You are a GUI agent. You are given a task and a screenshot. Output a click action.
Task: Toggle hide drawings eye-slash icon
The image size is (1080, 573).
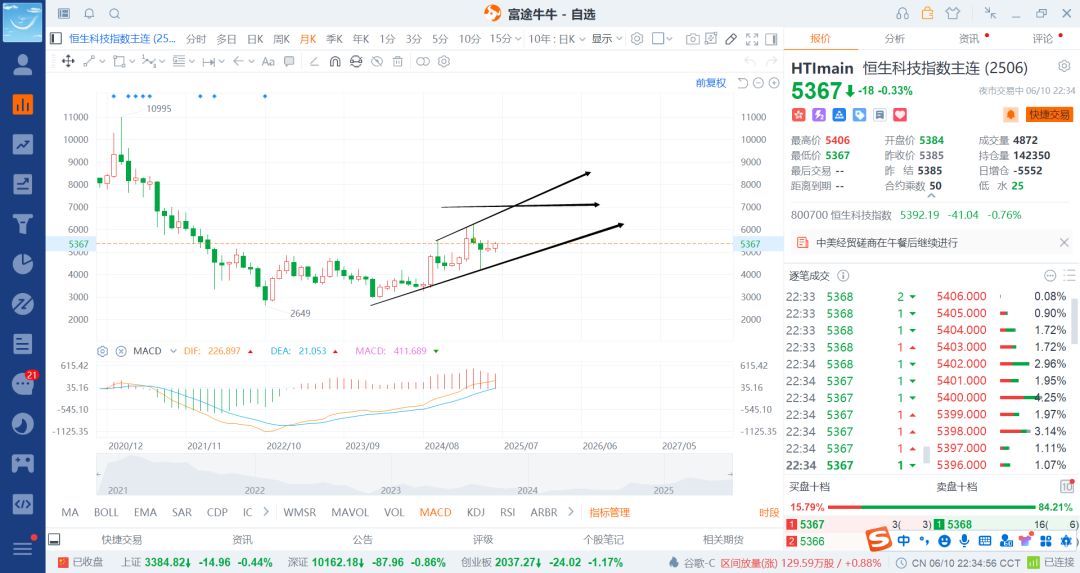point(377,61)
